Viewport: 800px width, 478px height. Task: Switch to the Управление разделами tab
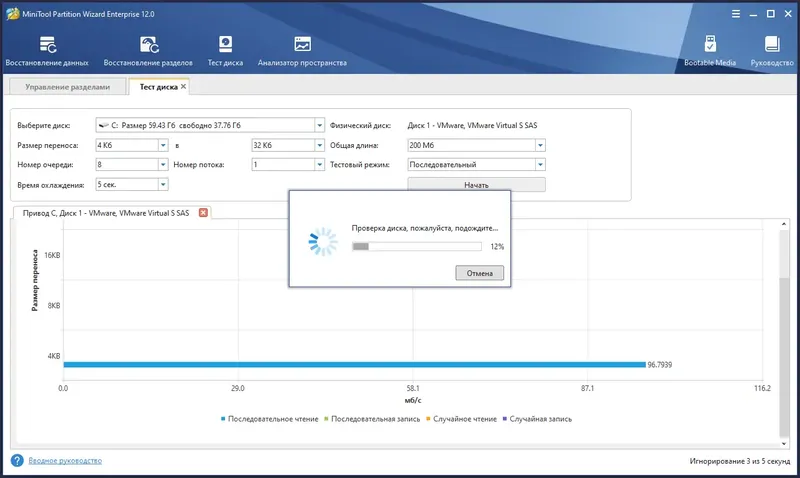tap(67, 87)
